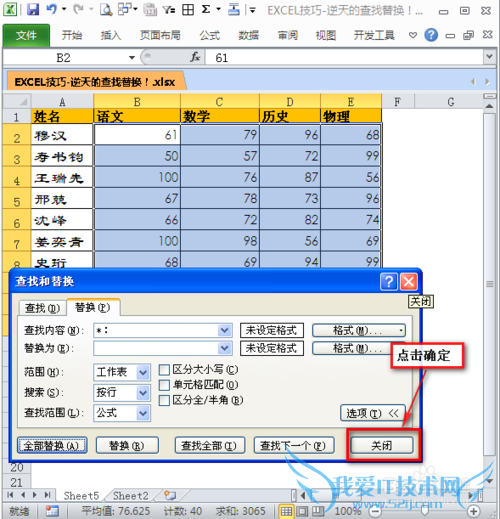Open Print Preview from quick access toolbar
Screen dimensions: 500x519
tap(106, 9)
